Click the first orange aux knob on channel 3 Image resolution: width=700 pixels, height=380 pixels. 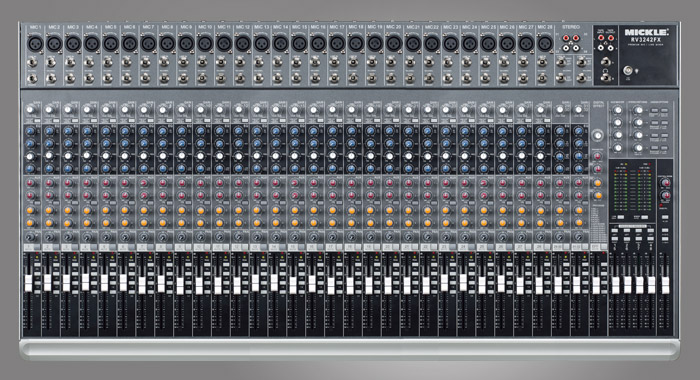[x=68, y=210]
